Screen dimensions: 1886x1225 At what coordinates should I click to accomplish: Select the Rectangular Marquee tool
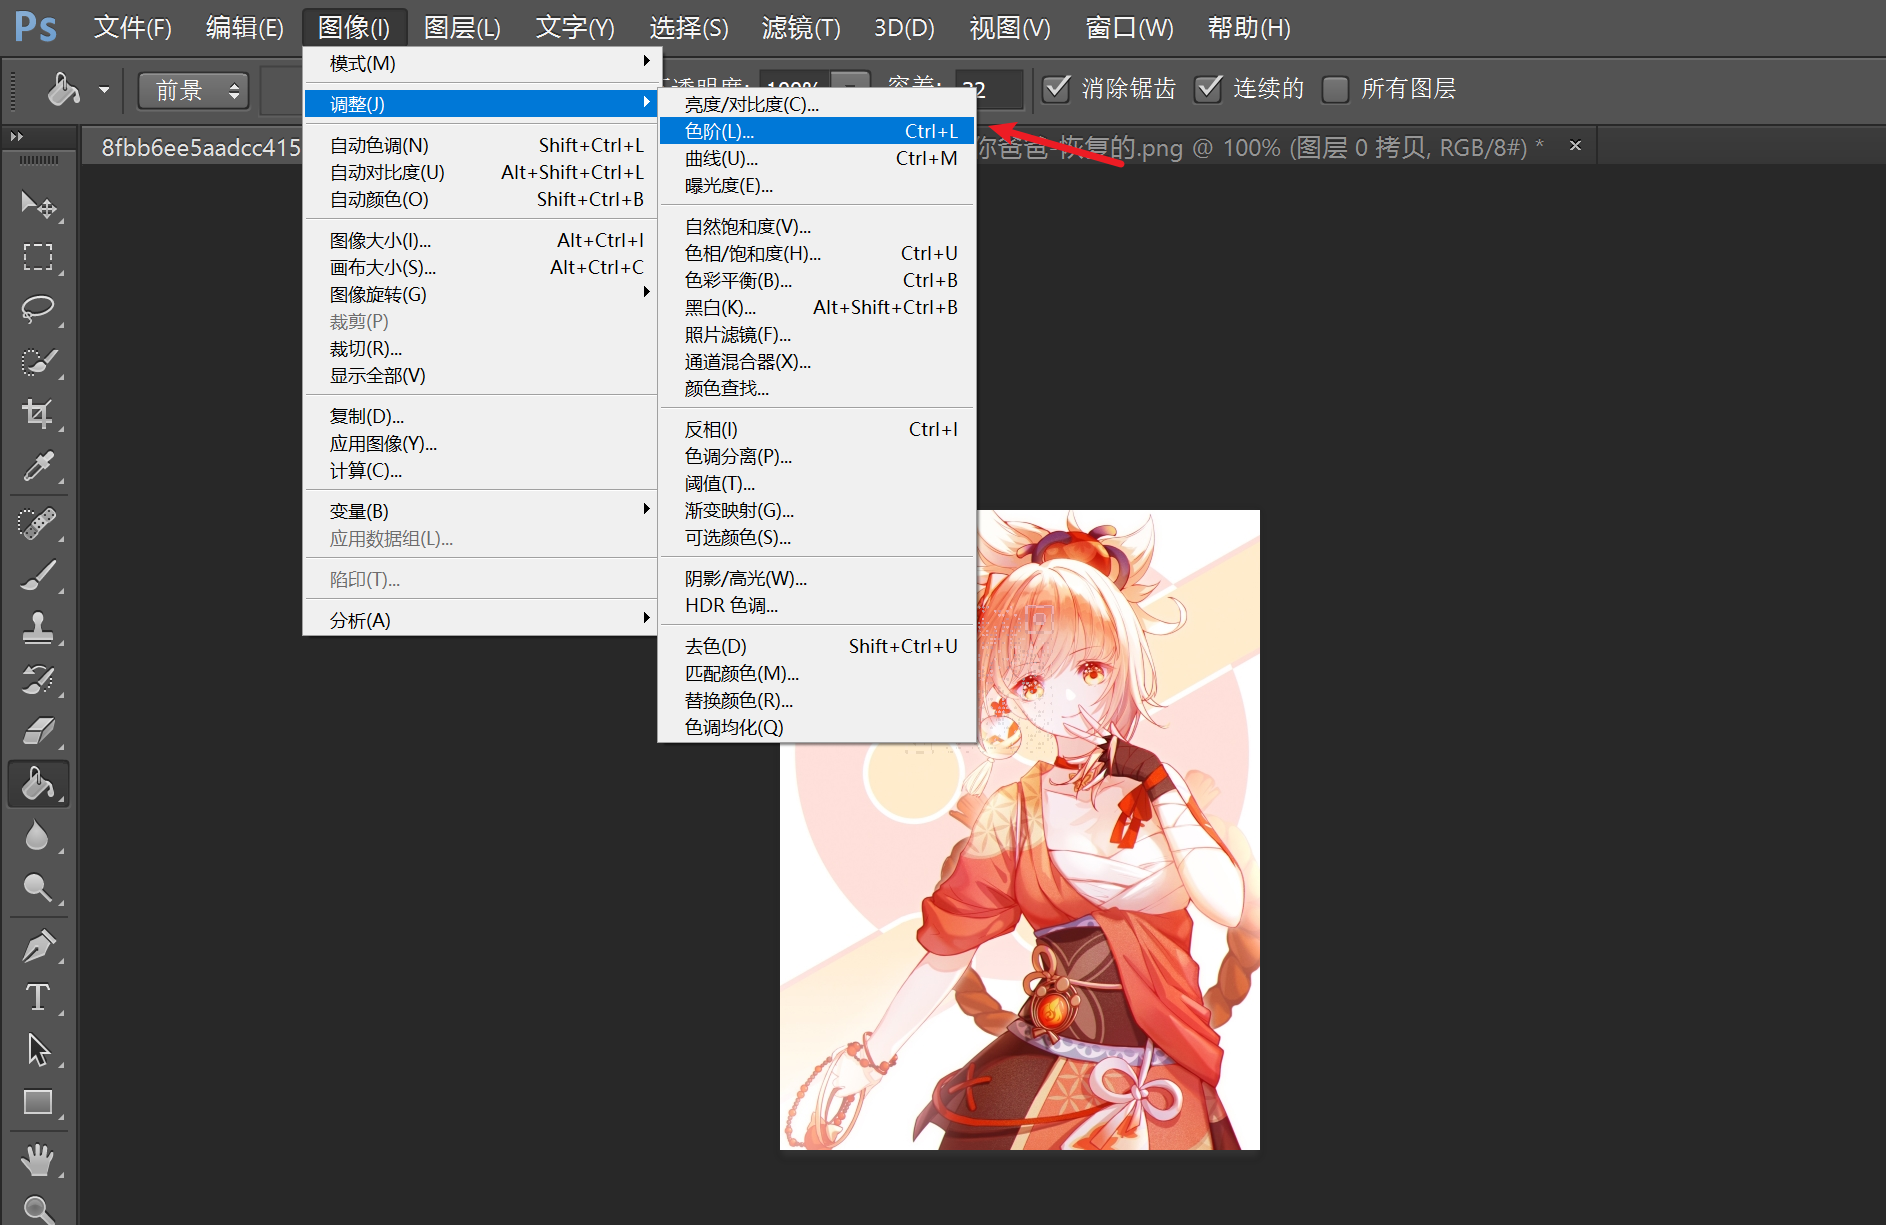click(x=38, y=257)
